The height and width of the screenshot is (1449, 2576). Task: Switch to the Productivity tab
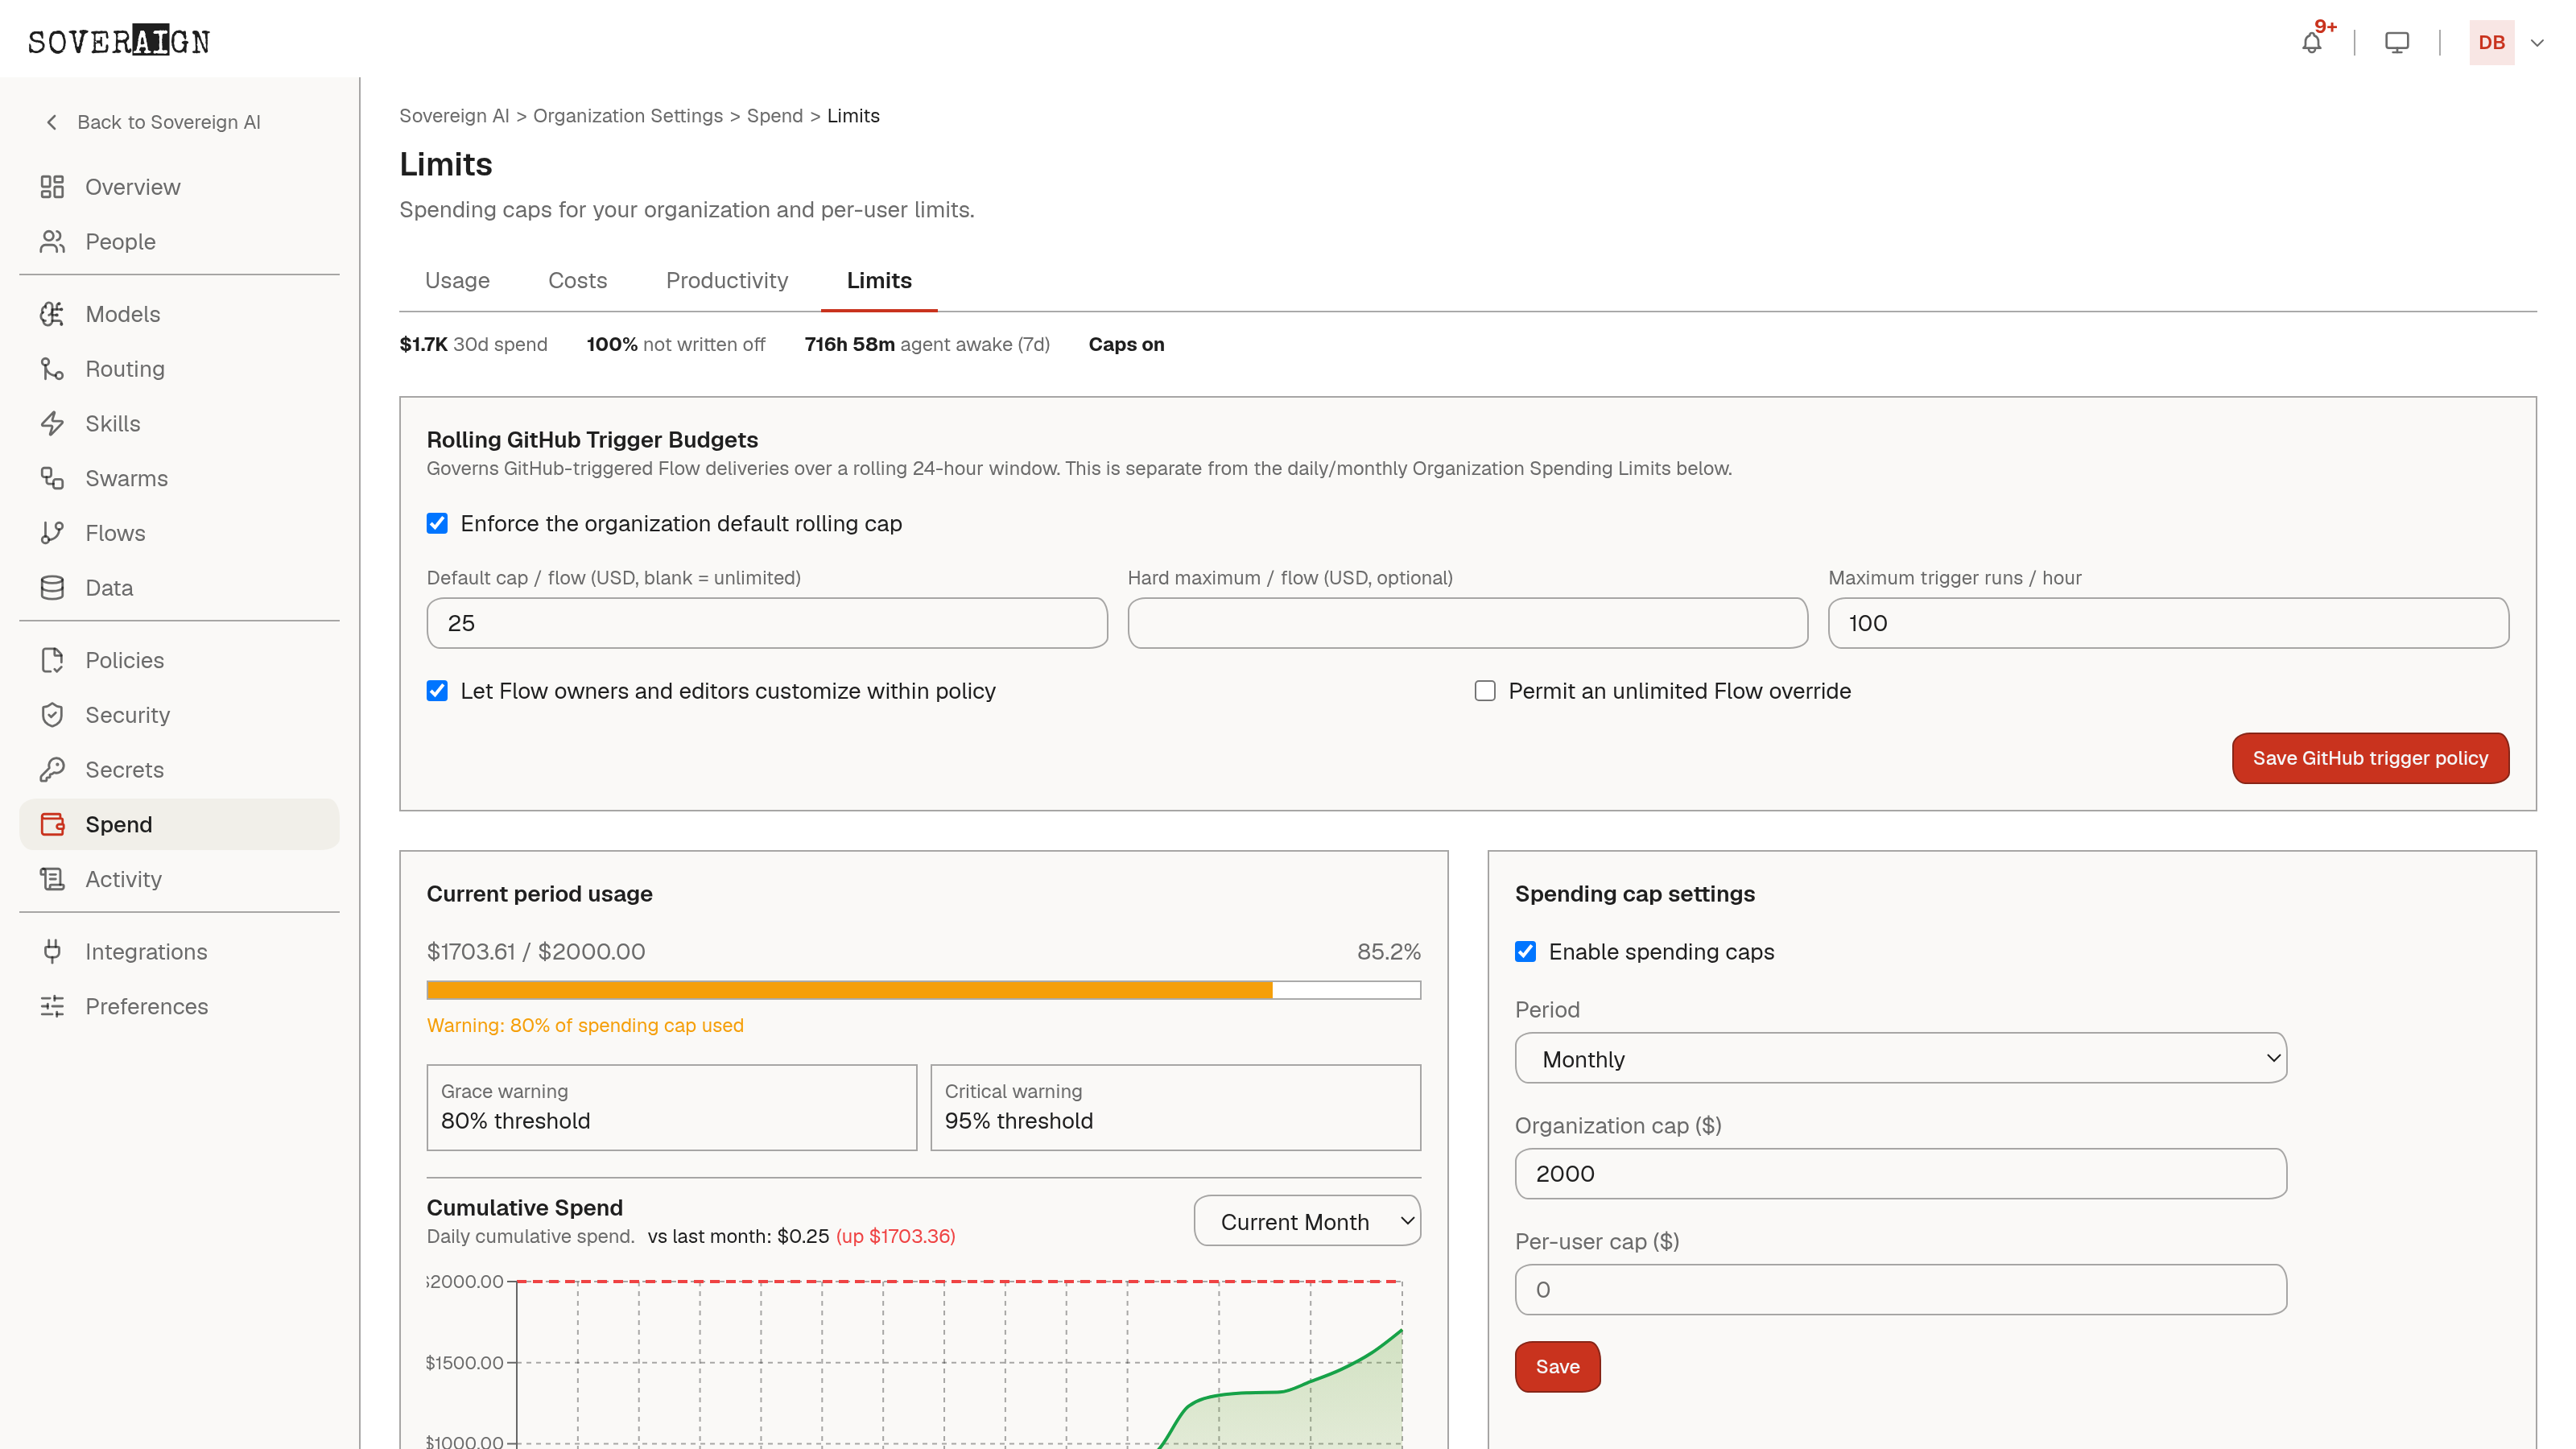(727, 281)
